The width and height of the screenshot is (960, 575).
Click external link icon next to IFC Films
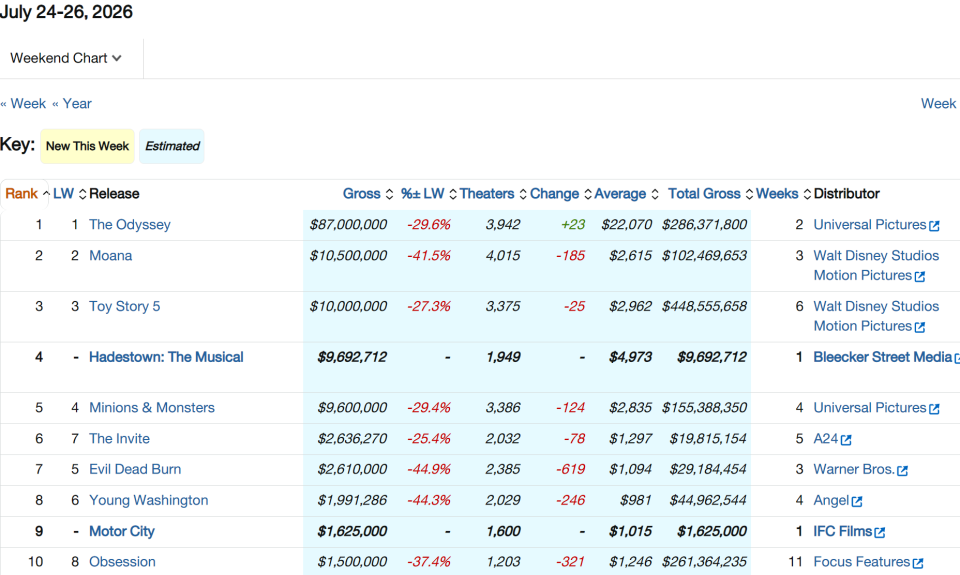(879, 532)
